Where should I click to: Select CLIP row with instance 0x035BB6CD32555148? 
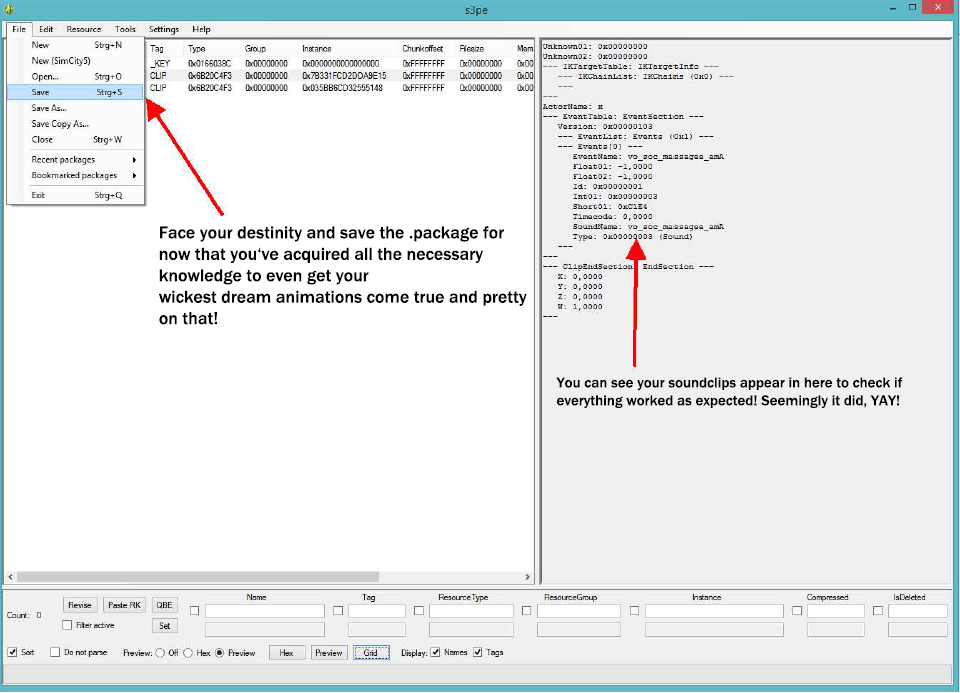(x=340, y=88)
